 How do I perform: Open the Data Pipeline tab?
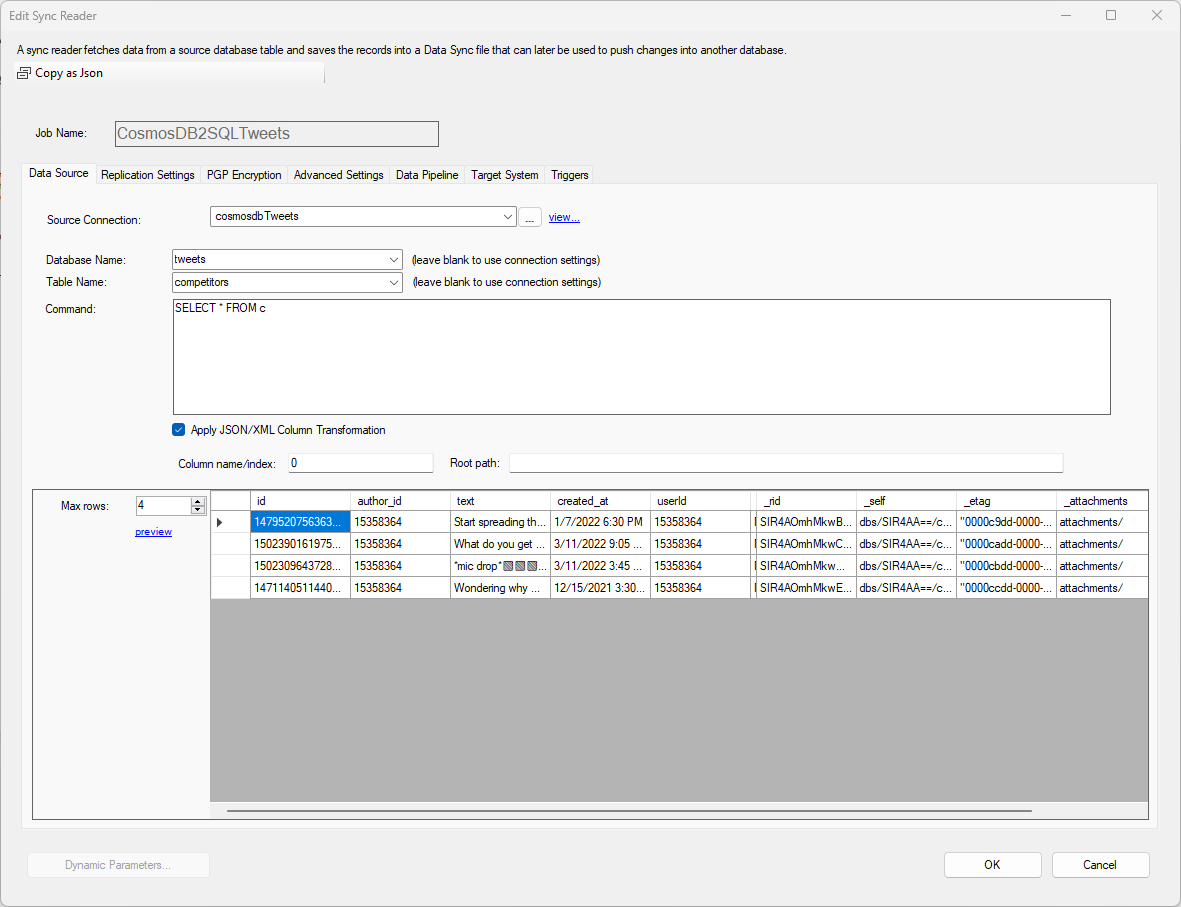tap(427, 175)
